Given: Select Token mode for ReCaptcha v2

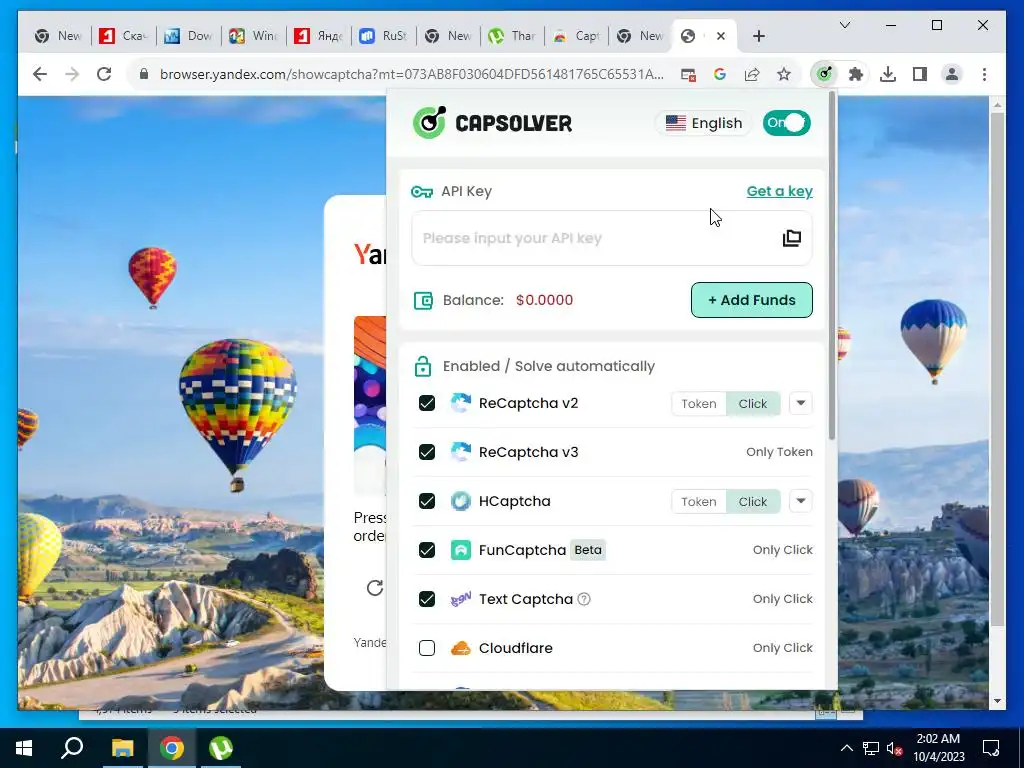Looking at the screenshot, I should click(699, 404).
